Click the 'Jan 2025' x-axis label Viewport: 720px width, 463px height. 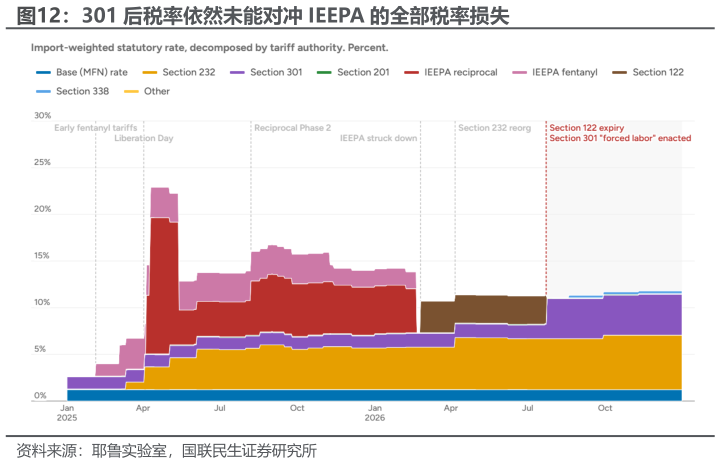(x=67, y=413)
